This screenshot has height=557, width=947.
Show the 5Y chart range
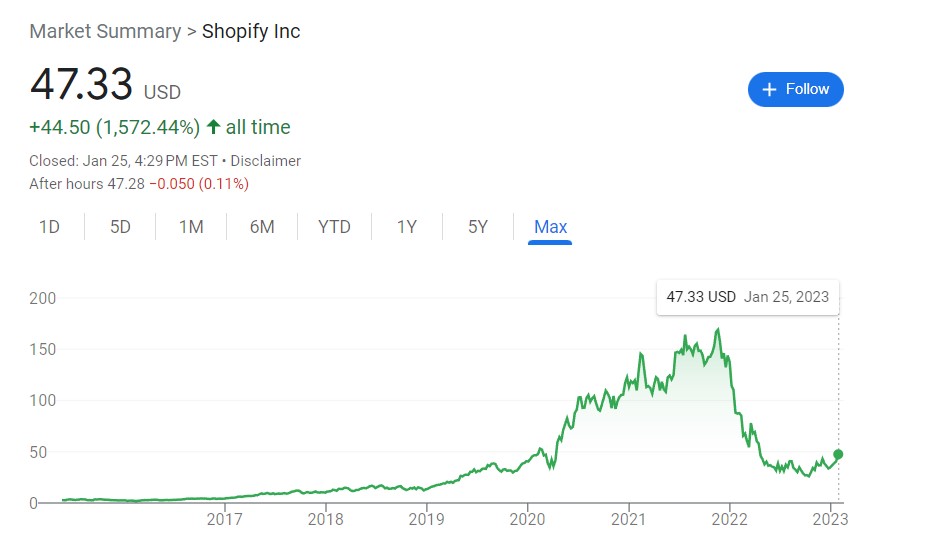478,227
